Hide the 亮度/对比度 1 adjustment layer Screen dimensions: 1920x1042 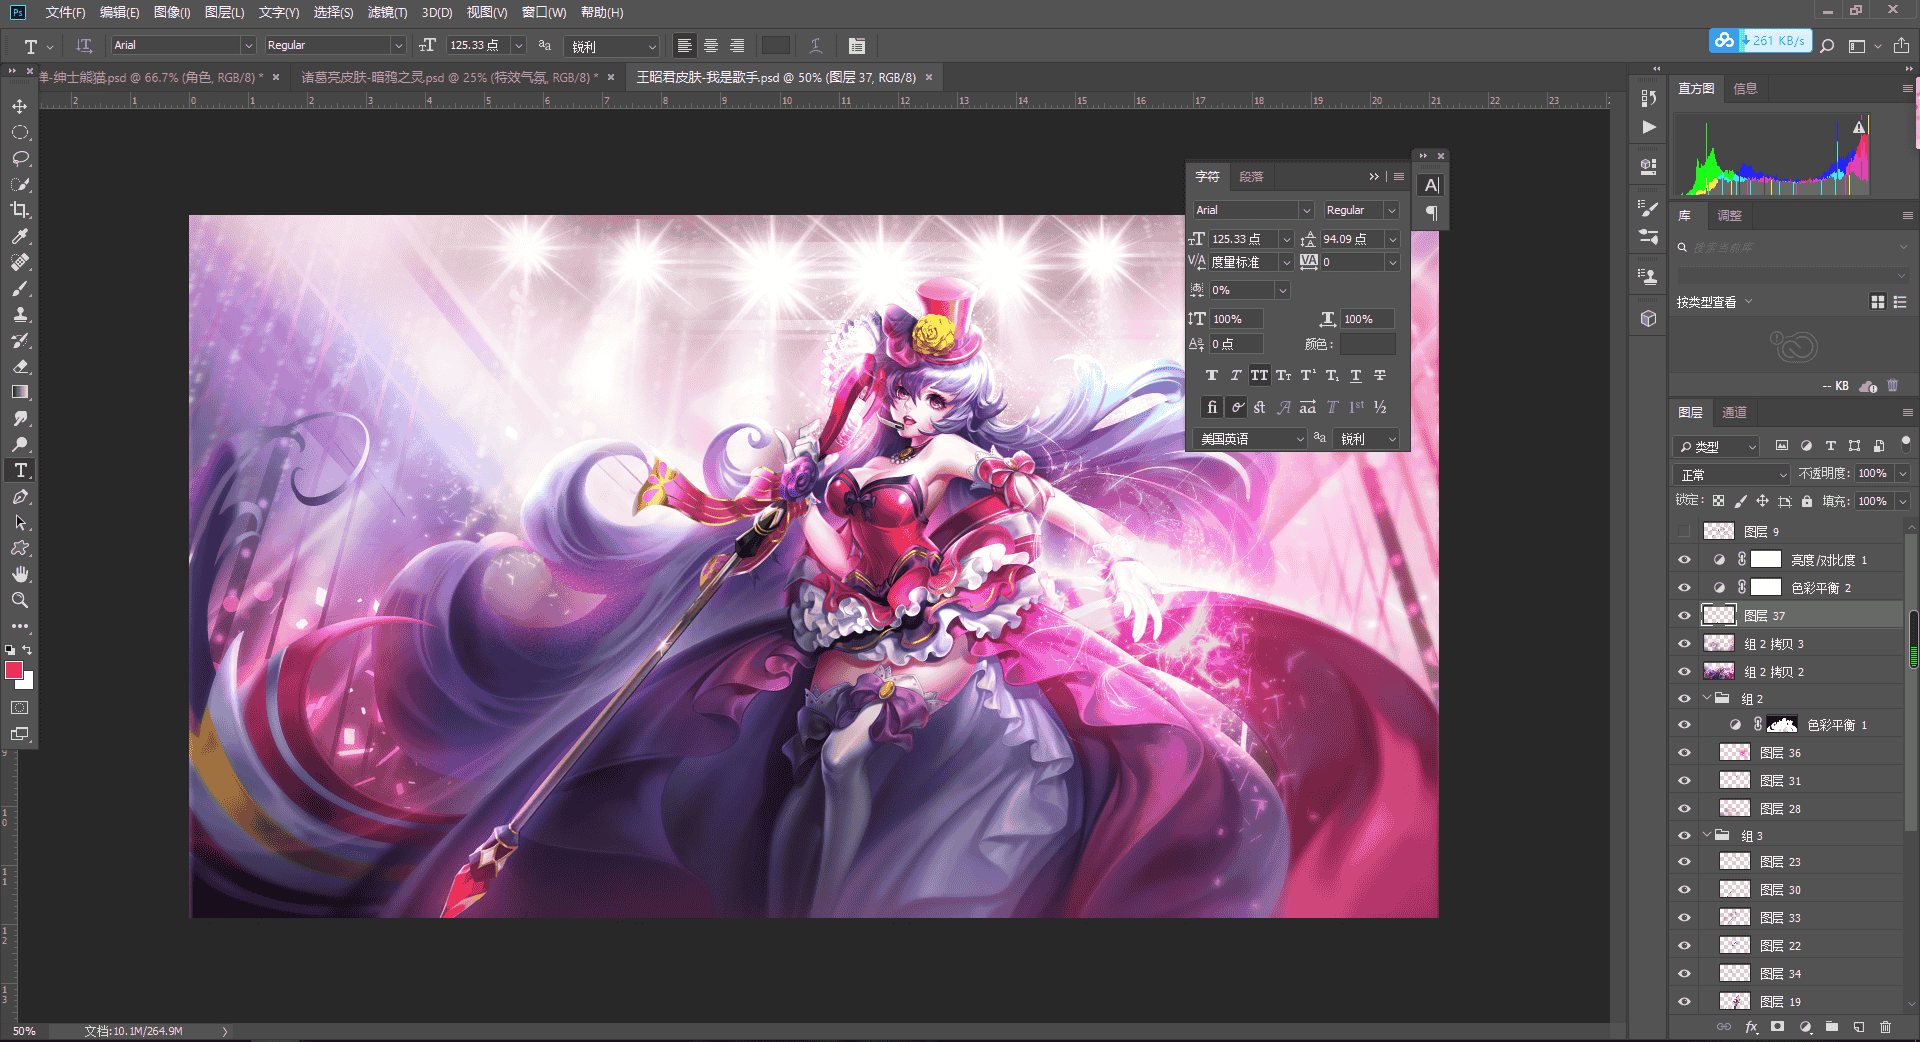[1684, 560]
